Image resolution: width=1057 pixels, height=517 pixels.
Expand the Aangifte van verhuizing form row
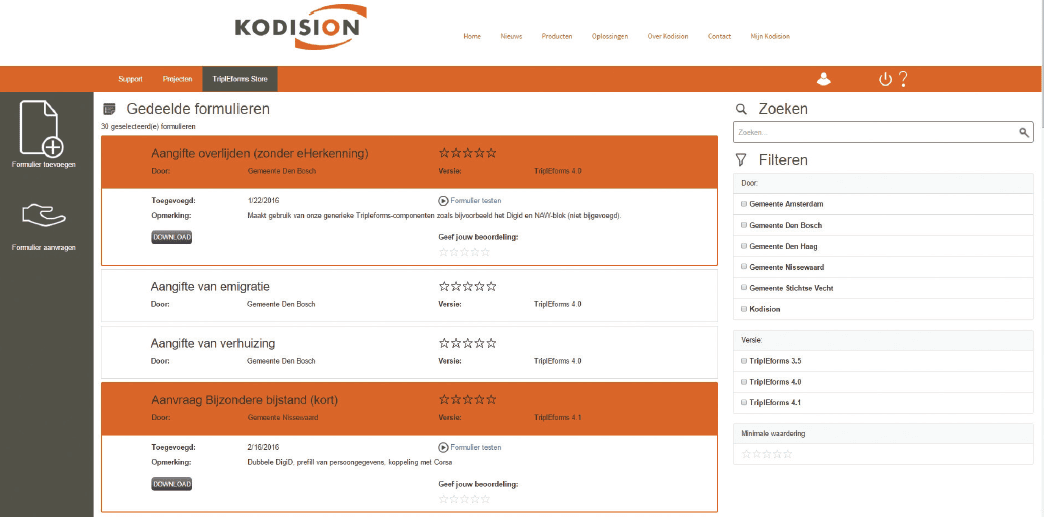[409, 352]
